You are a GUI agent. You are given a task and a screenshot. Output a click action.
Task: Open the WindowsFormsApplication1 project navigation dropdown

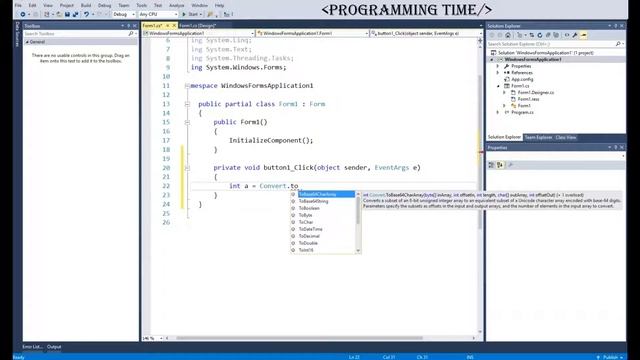click(x=199, y=33)
